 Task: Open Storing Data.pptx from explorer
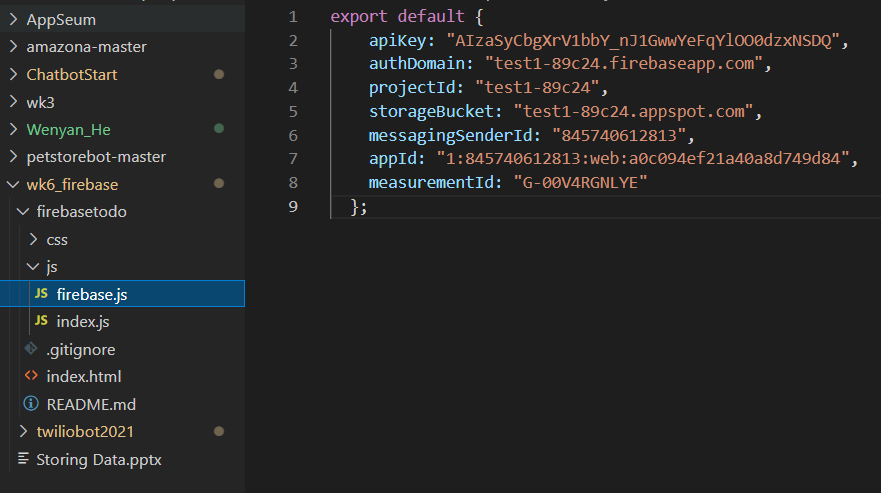[99, 460]
